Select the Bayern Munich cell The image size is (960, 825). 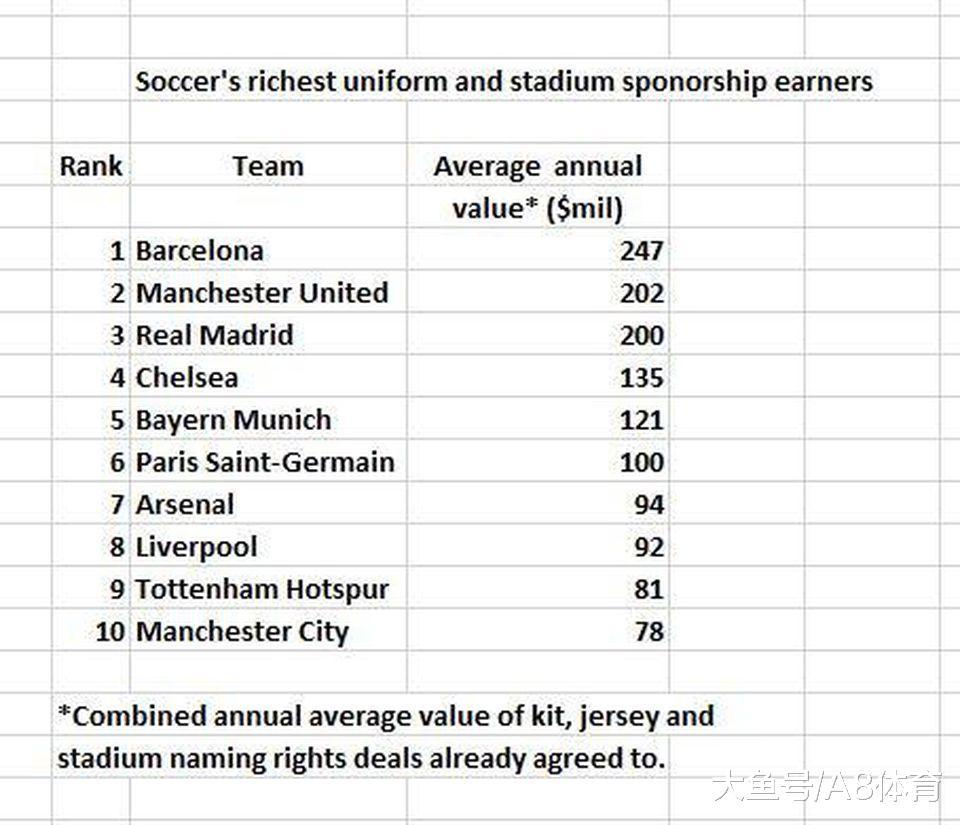[233, 420]
